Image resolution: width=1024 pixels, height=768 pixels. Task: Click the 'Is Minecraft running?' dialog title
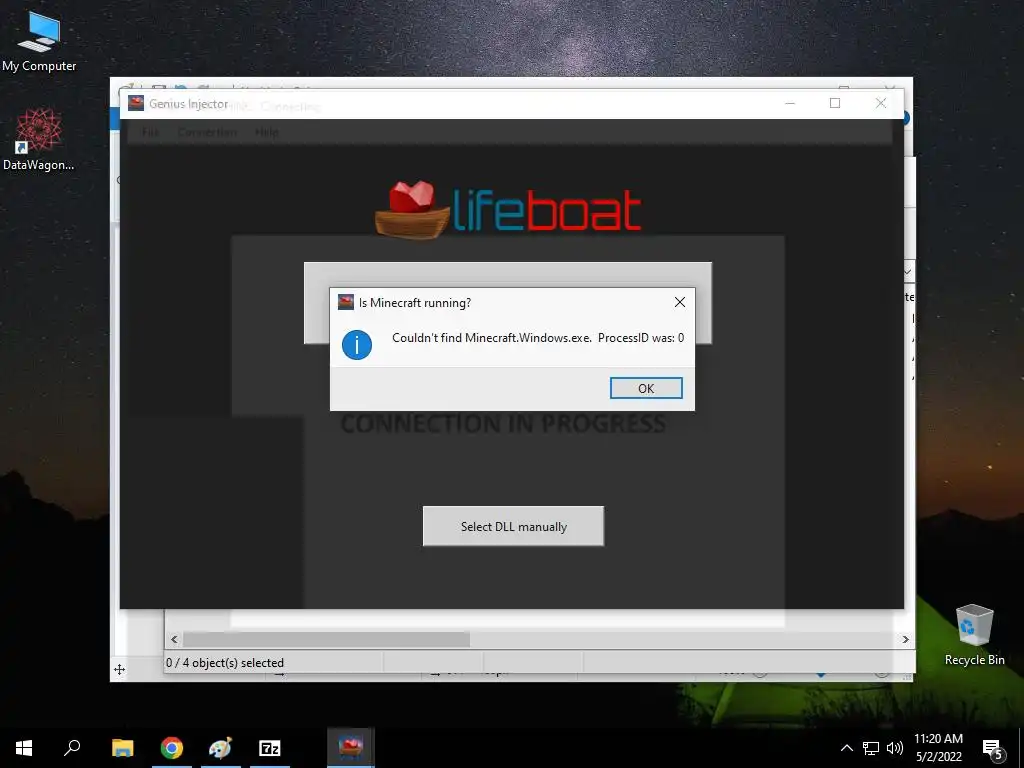click(415, 302)
